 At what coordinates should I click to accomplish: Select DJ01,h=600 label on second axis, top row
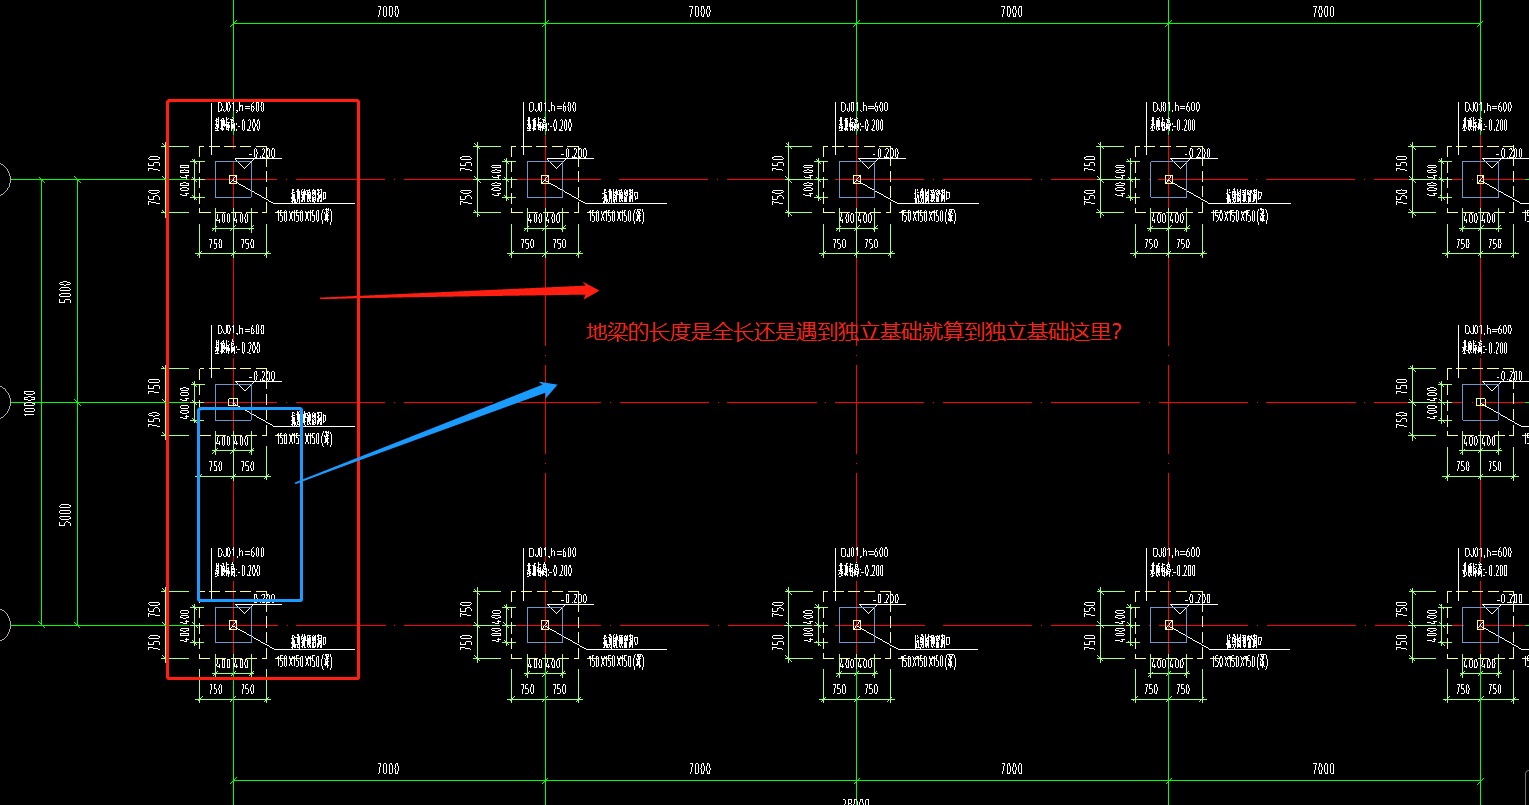point(553,107)
